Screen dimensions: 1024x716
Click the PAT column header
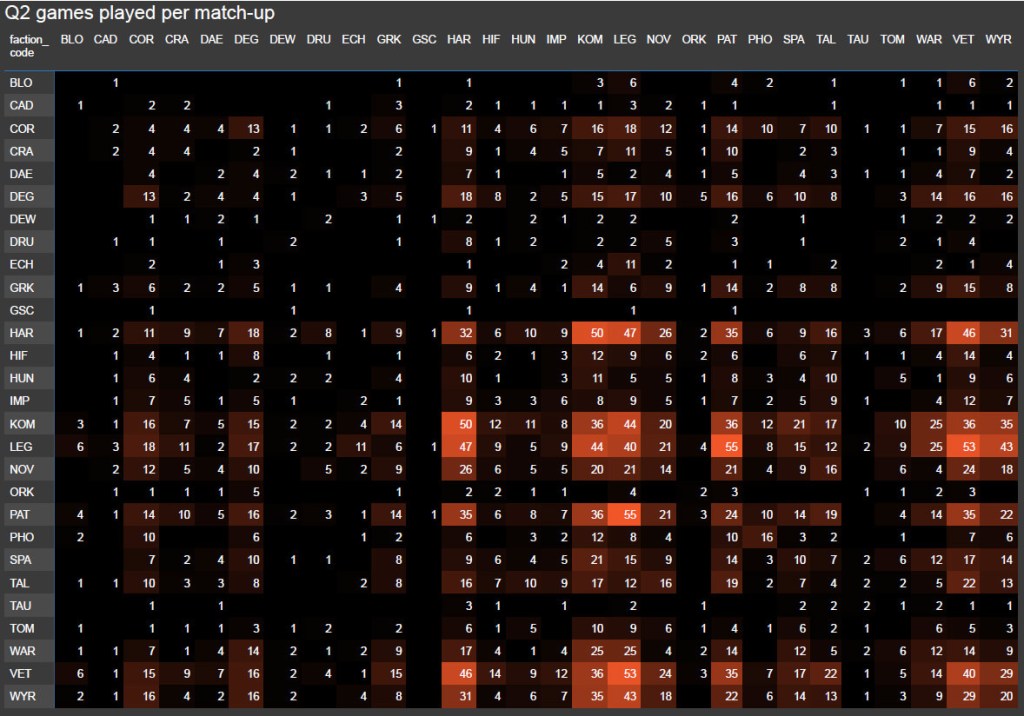point(727,40)
